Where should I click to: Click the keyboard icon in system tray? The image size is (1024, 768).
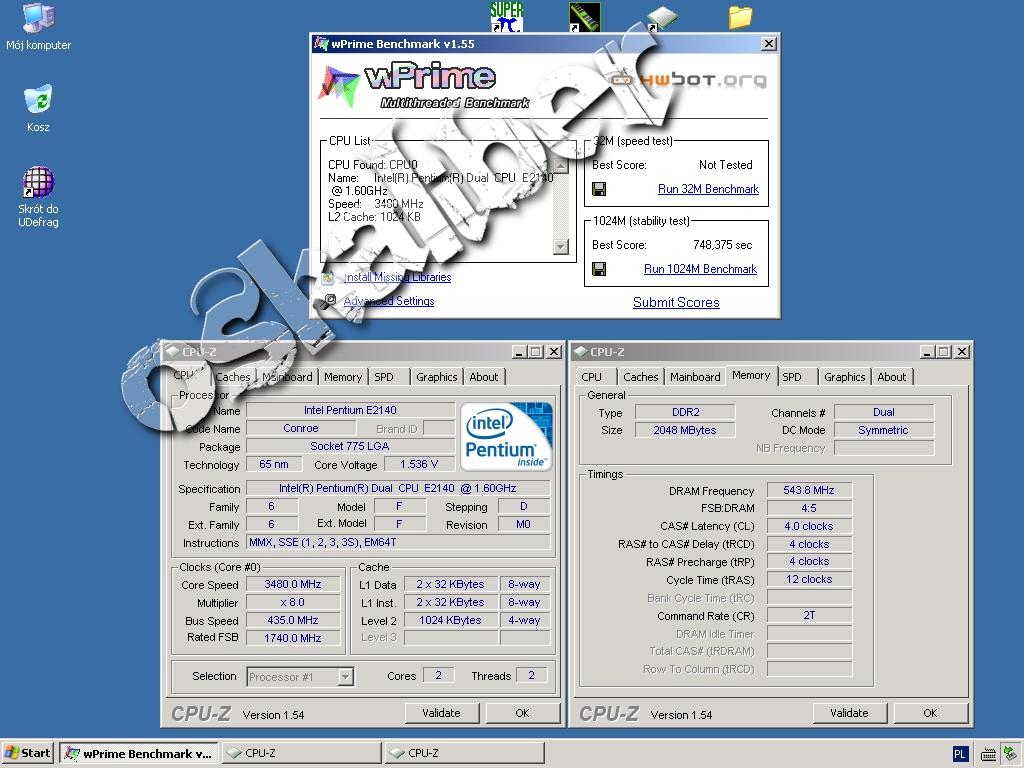pyautogui.click(x=988, y=754)
